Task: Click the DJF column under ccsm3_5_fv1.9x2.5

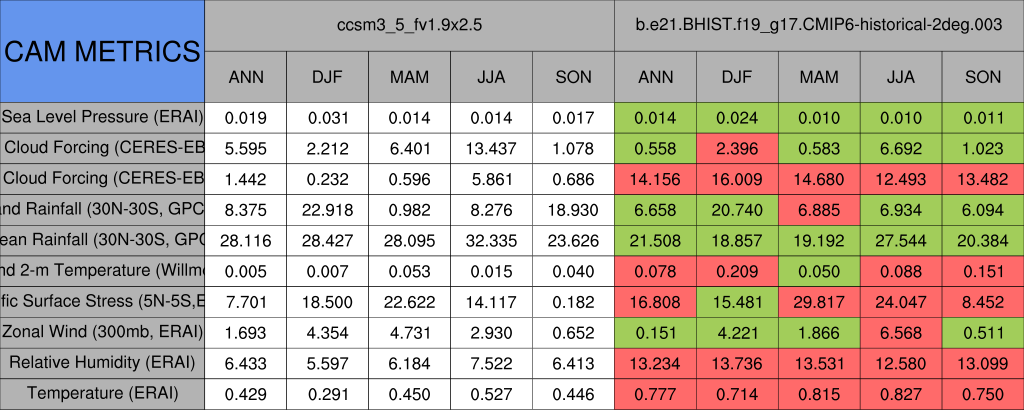Action: (x=327, y=76)
